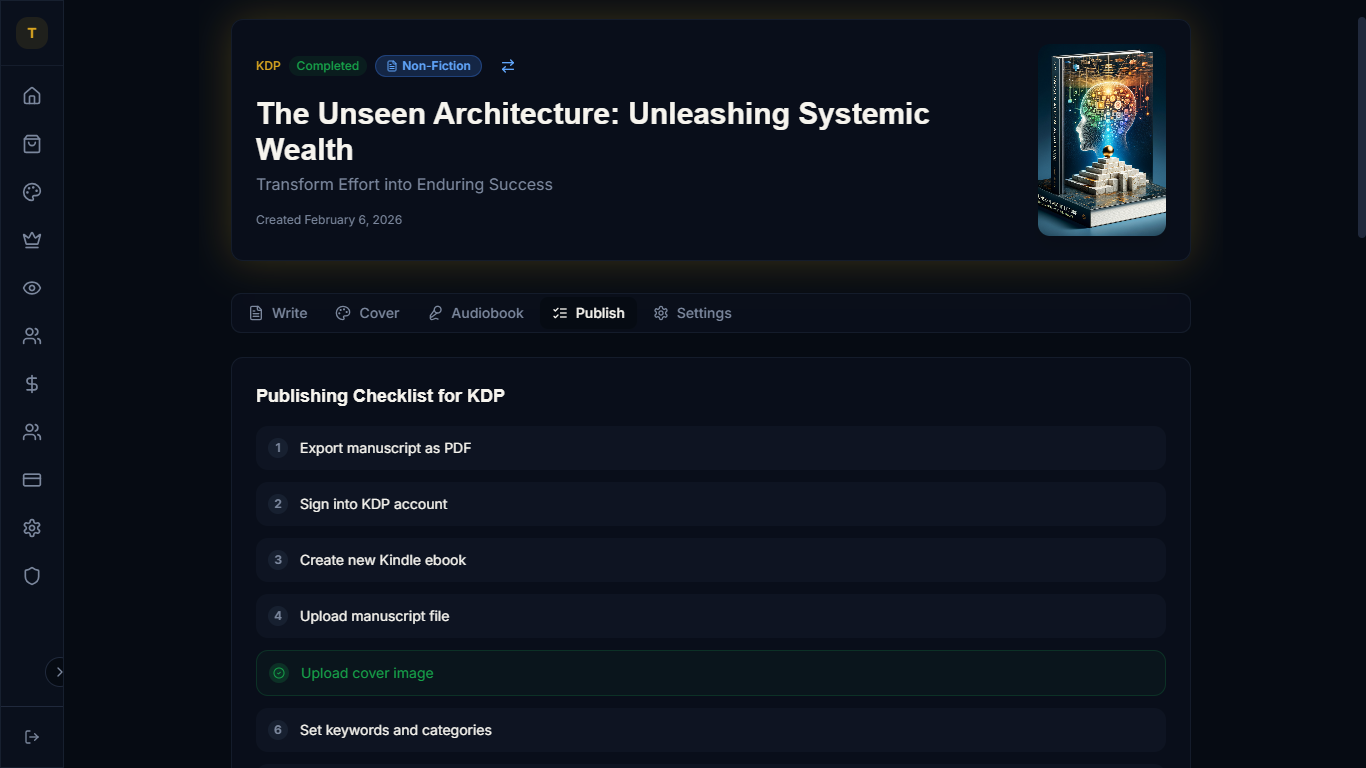Click the sidebar gear settings icon
Image resolution: width=1366 pixels, height=768 pixels.
click(x=32, y=528)
